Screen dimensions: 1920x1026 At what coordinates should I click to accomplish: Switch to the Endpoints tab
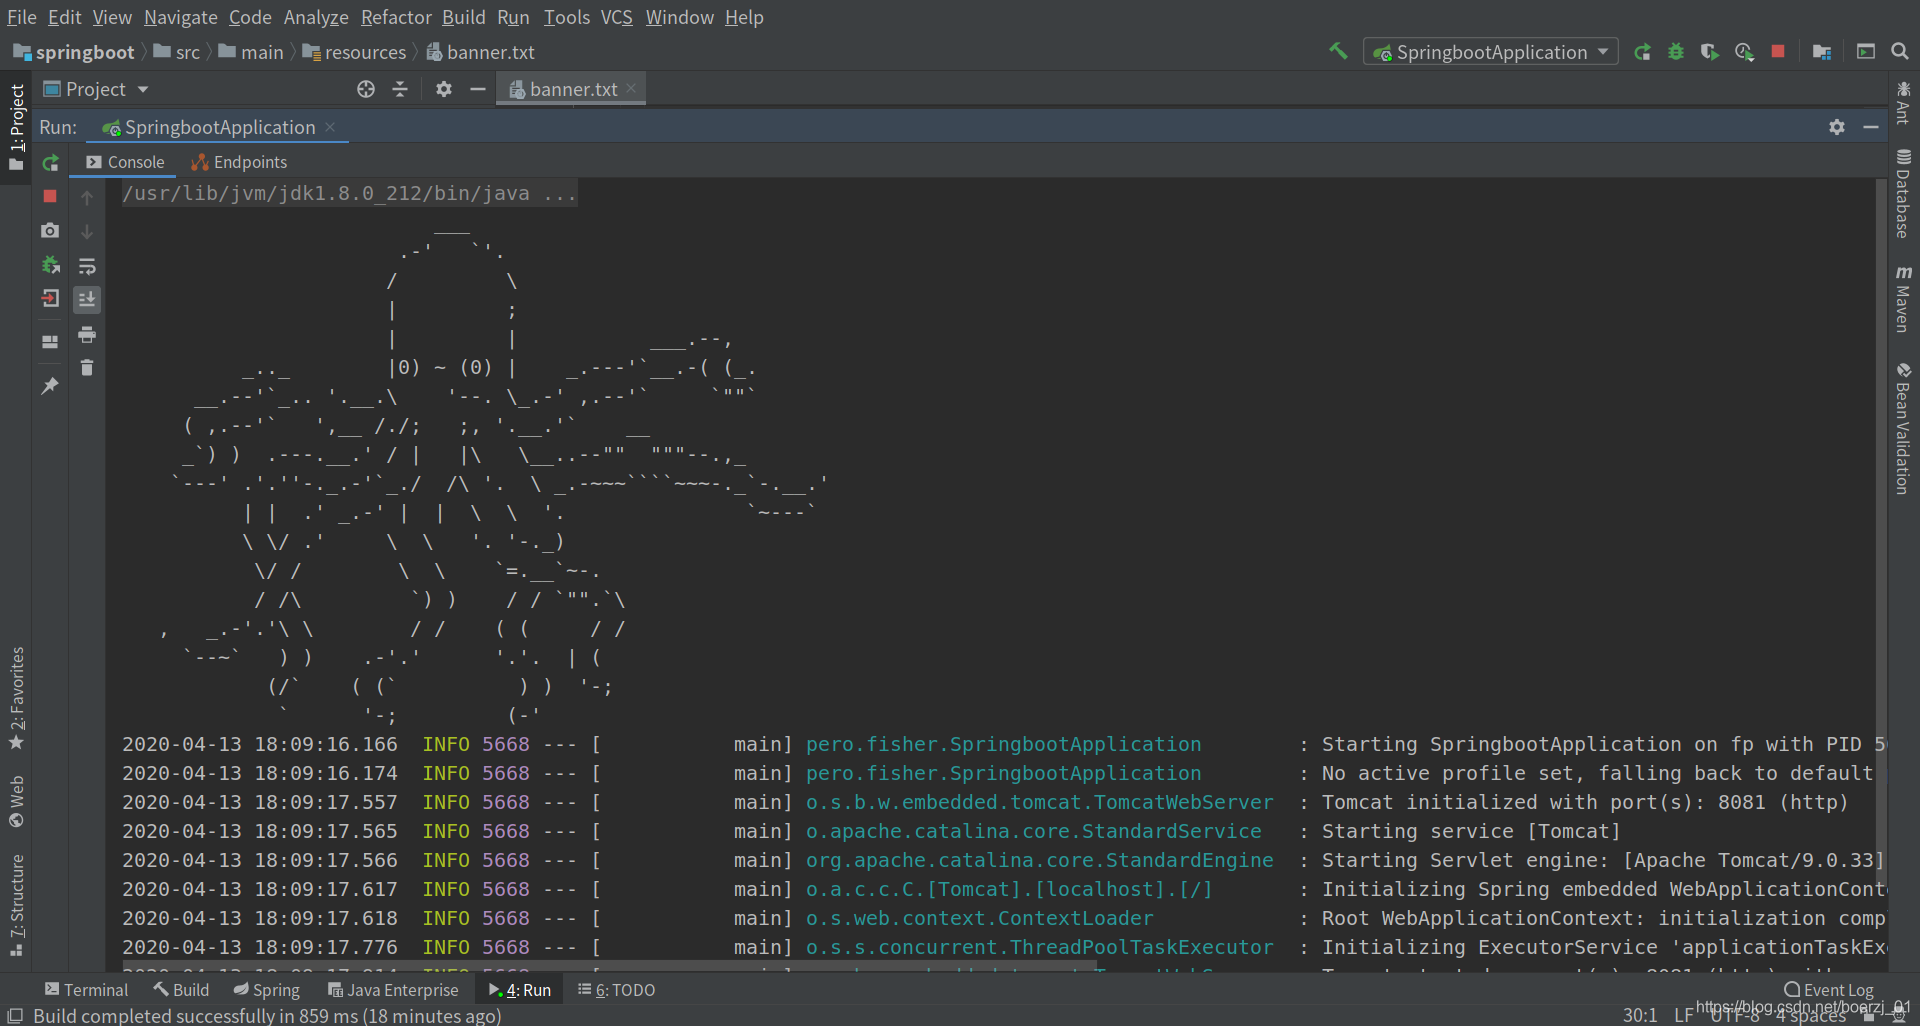click(x=239, y=162)
